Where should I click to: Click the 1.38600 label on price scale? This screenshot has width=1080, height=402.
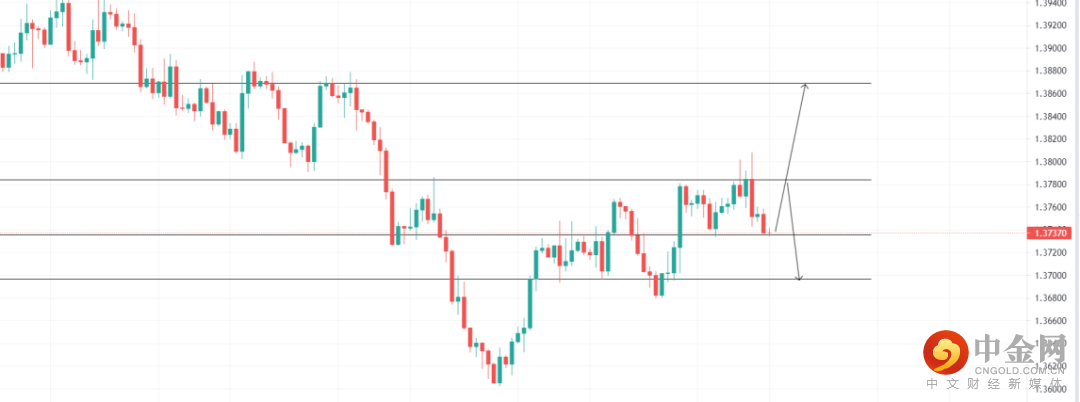coord(1049,93)
